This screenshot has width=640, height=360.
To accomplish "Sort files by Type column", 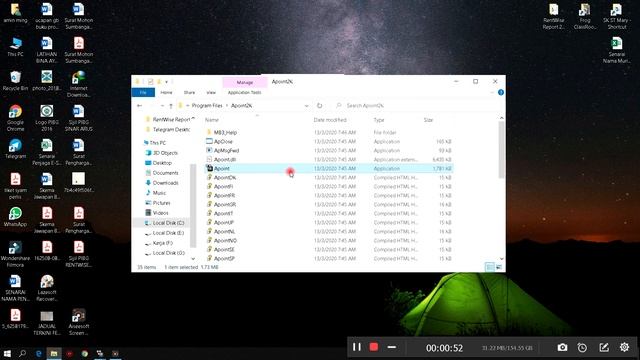I will click(x=379, y=120).
